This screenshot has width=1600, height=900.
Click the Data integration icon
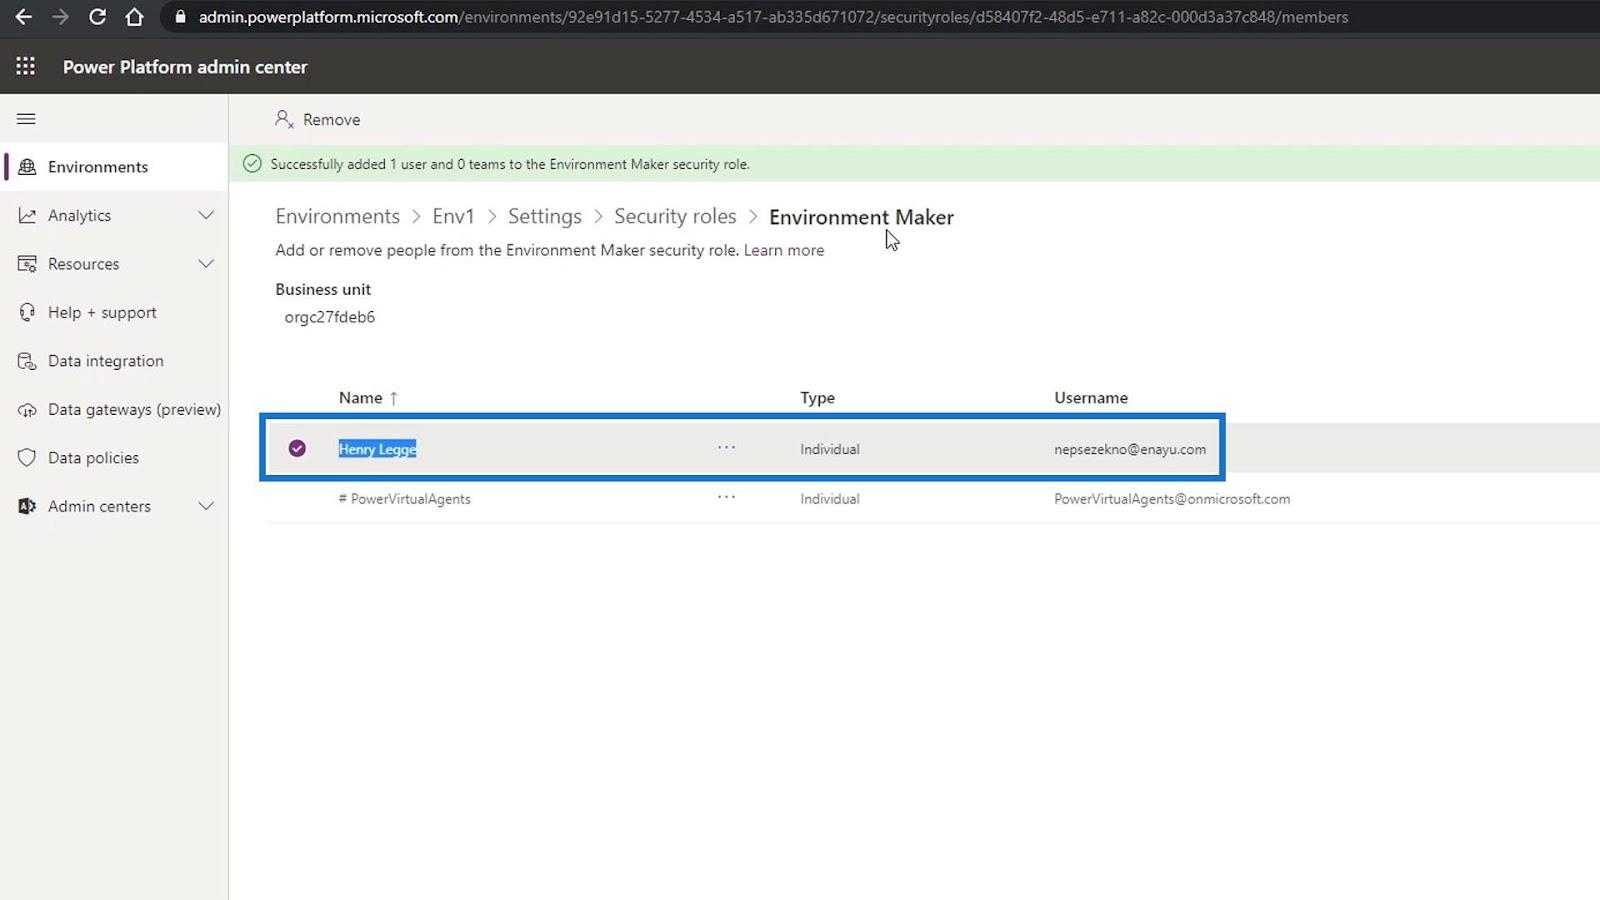pos(27,361)
